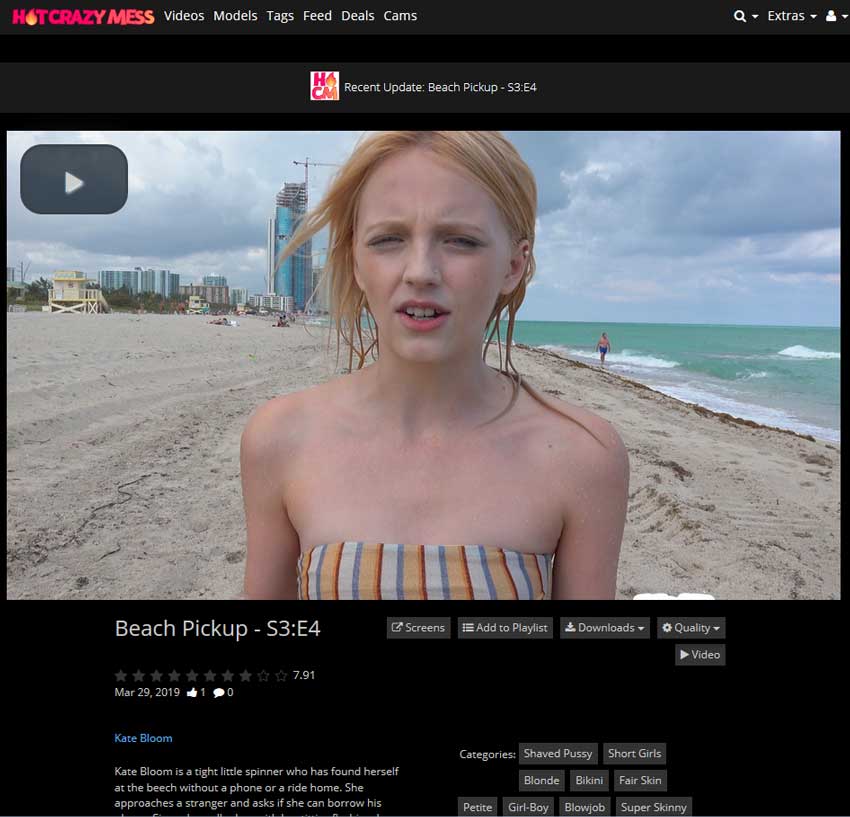
Task: Click the HotCrazyMess site logo
Action: [83, 16]
